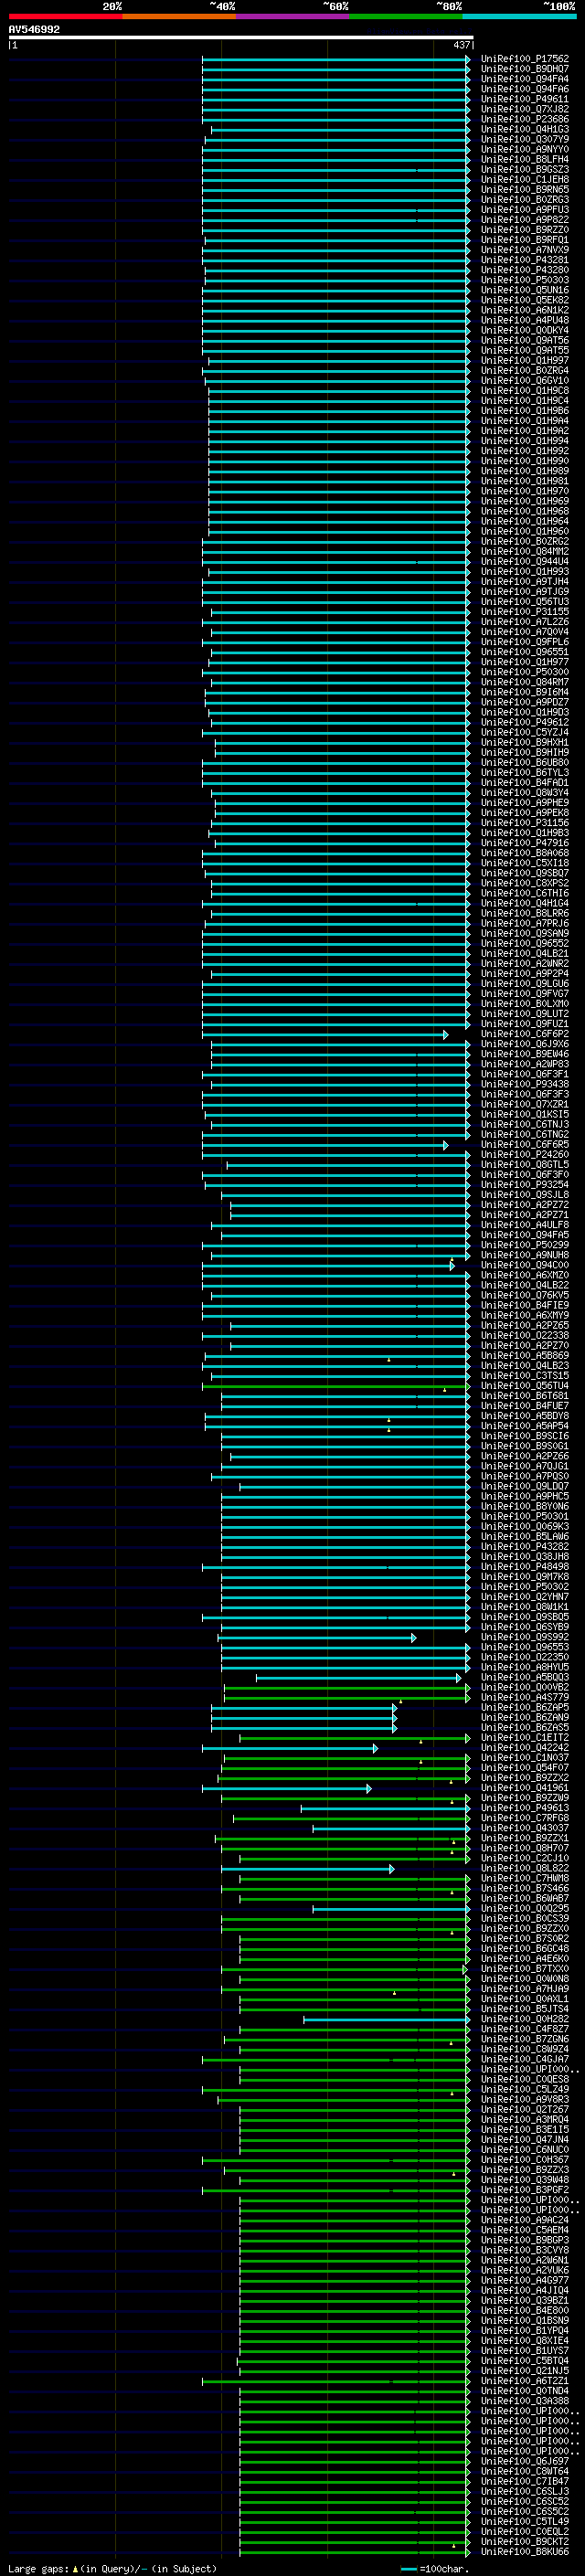Select the UniRef100_Q6J697 label
The image size is (585, 2576).
[524, 2461]
